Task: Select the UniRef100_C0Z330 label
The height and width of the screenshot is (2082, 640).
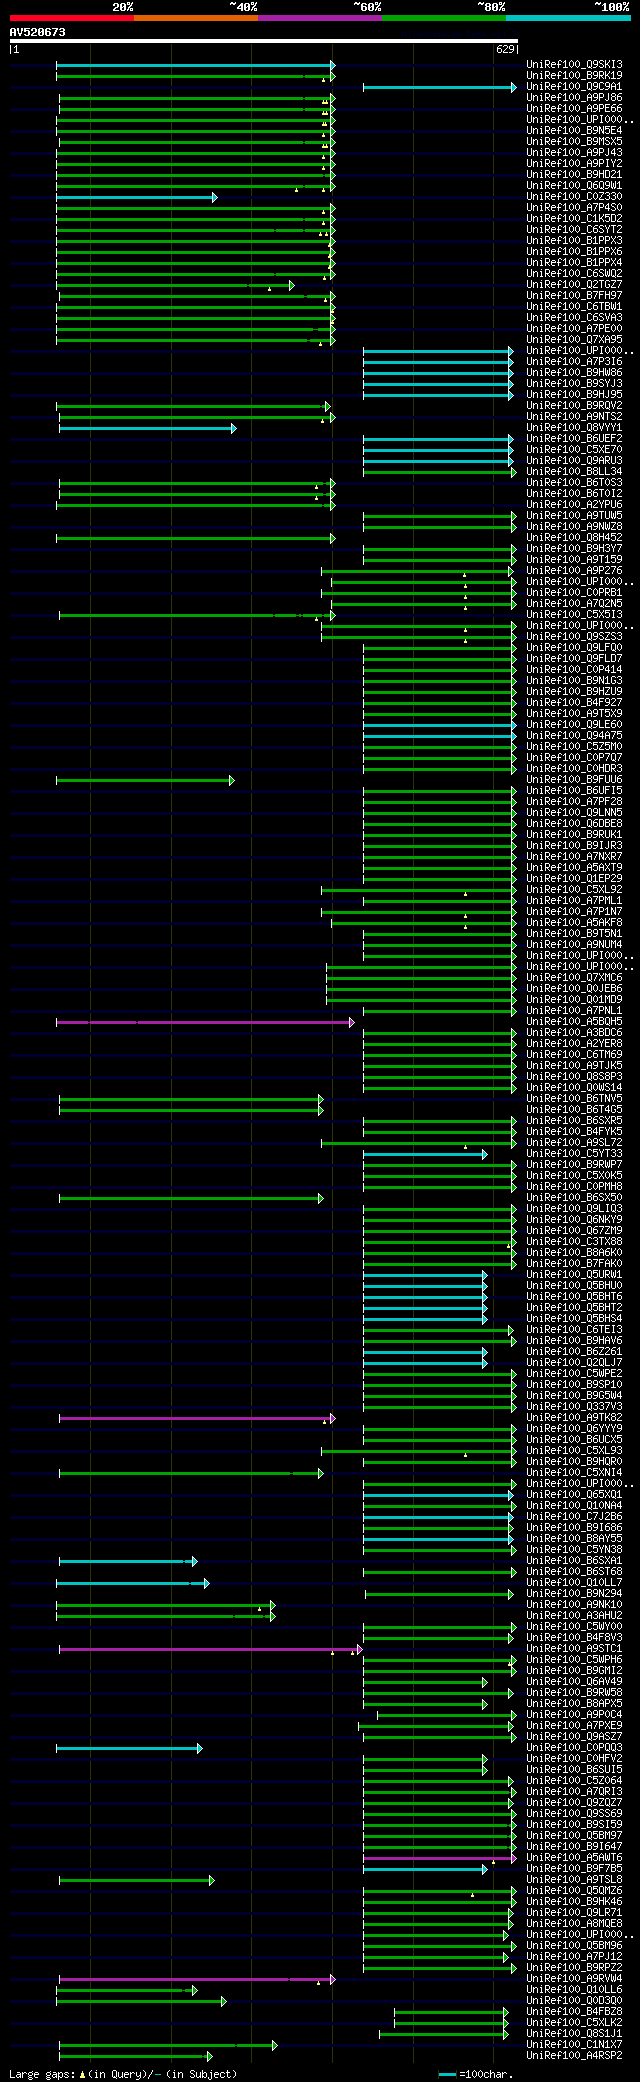Action: click(x=574, y=197)
